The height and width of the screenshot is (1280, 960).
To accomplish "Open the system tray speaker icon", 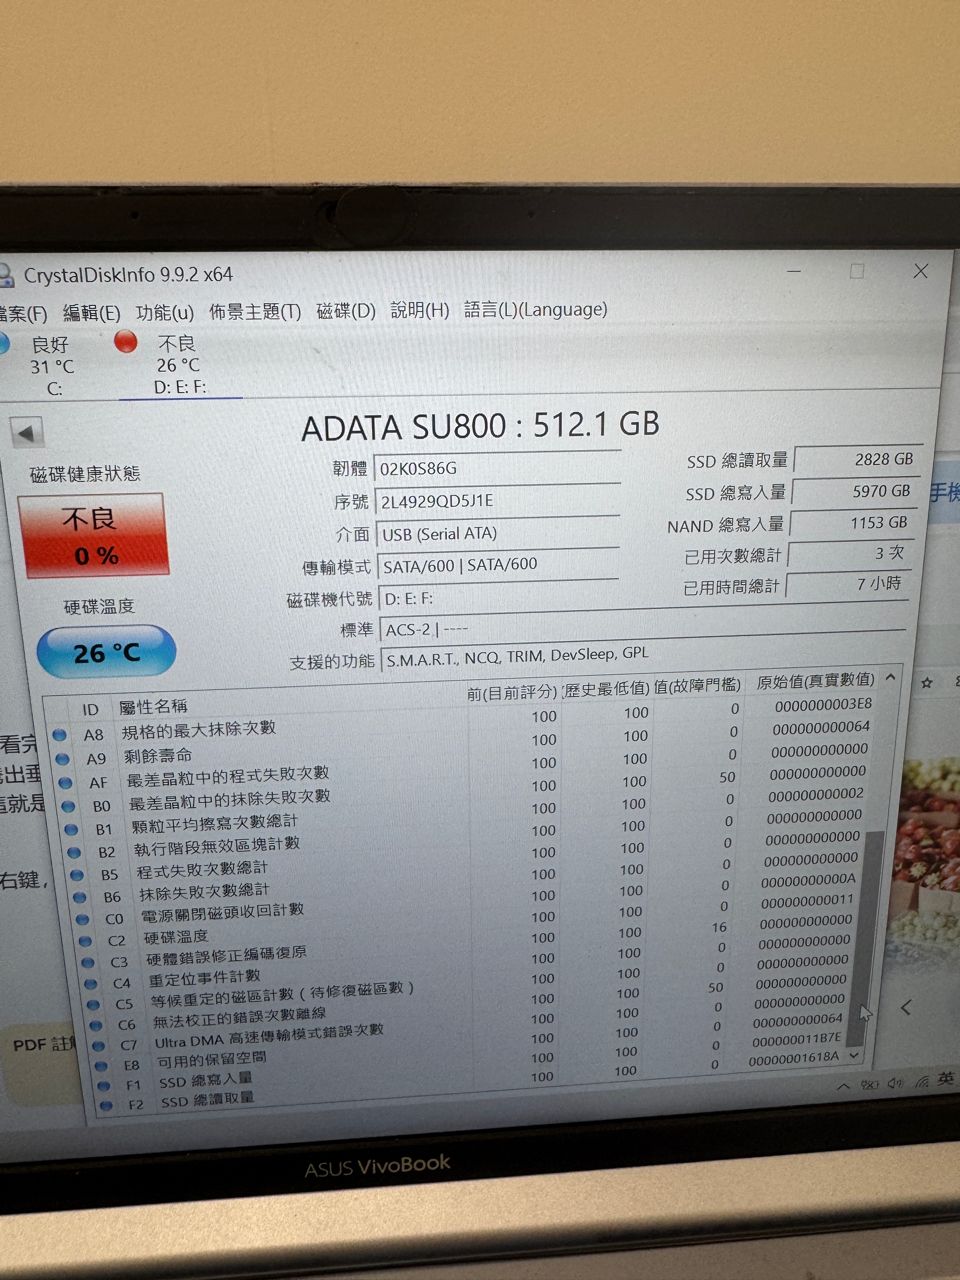I will (894, 1083).
